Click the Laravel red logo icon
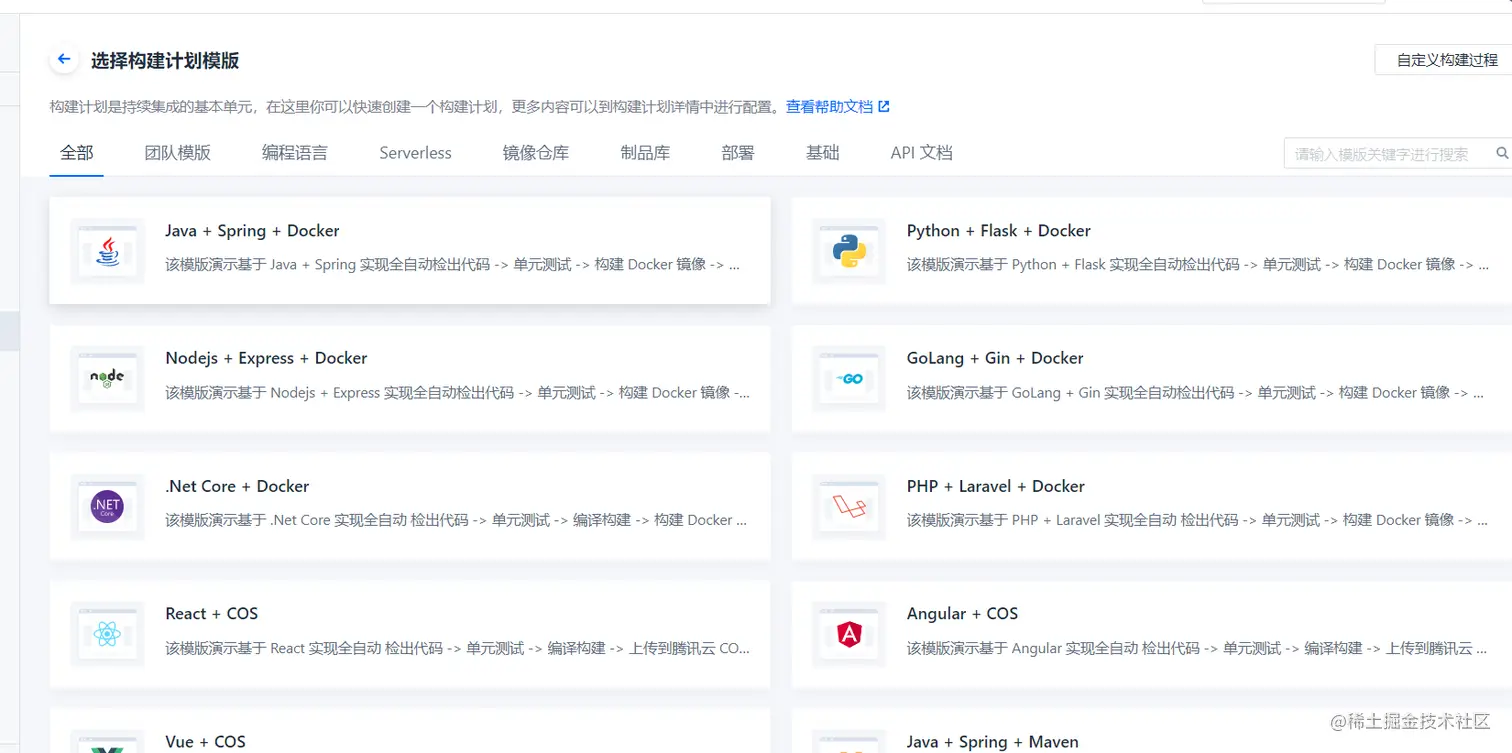The height and width of the screenshot is (753, 1512). click(x=849, y=507)
